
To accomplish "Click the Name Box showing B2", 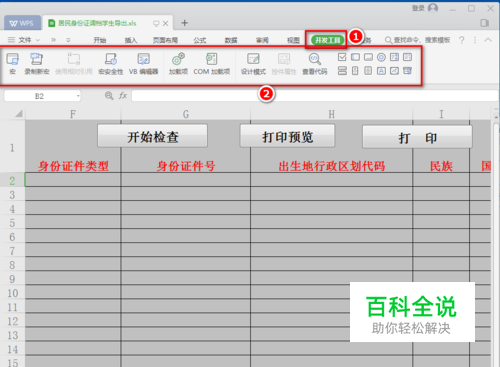I will click(39, 96).
